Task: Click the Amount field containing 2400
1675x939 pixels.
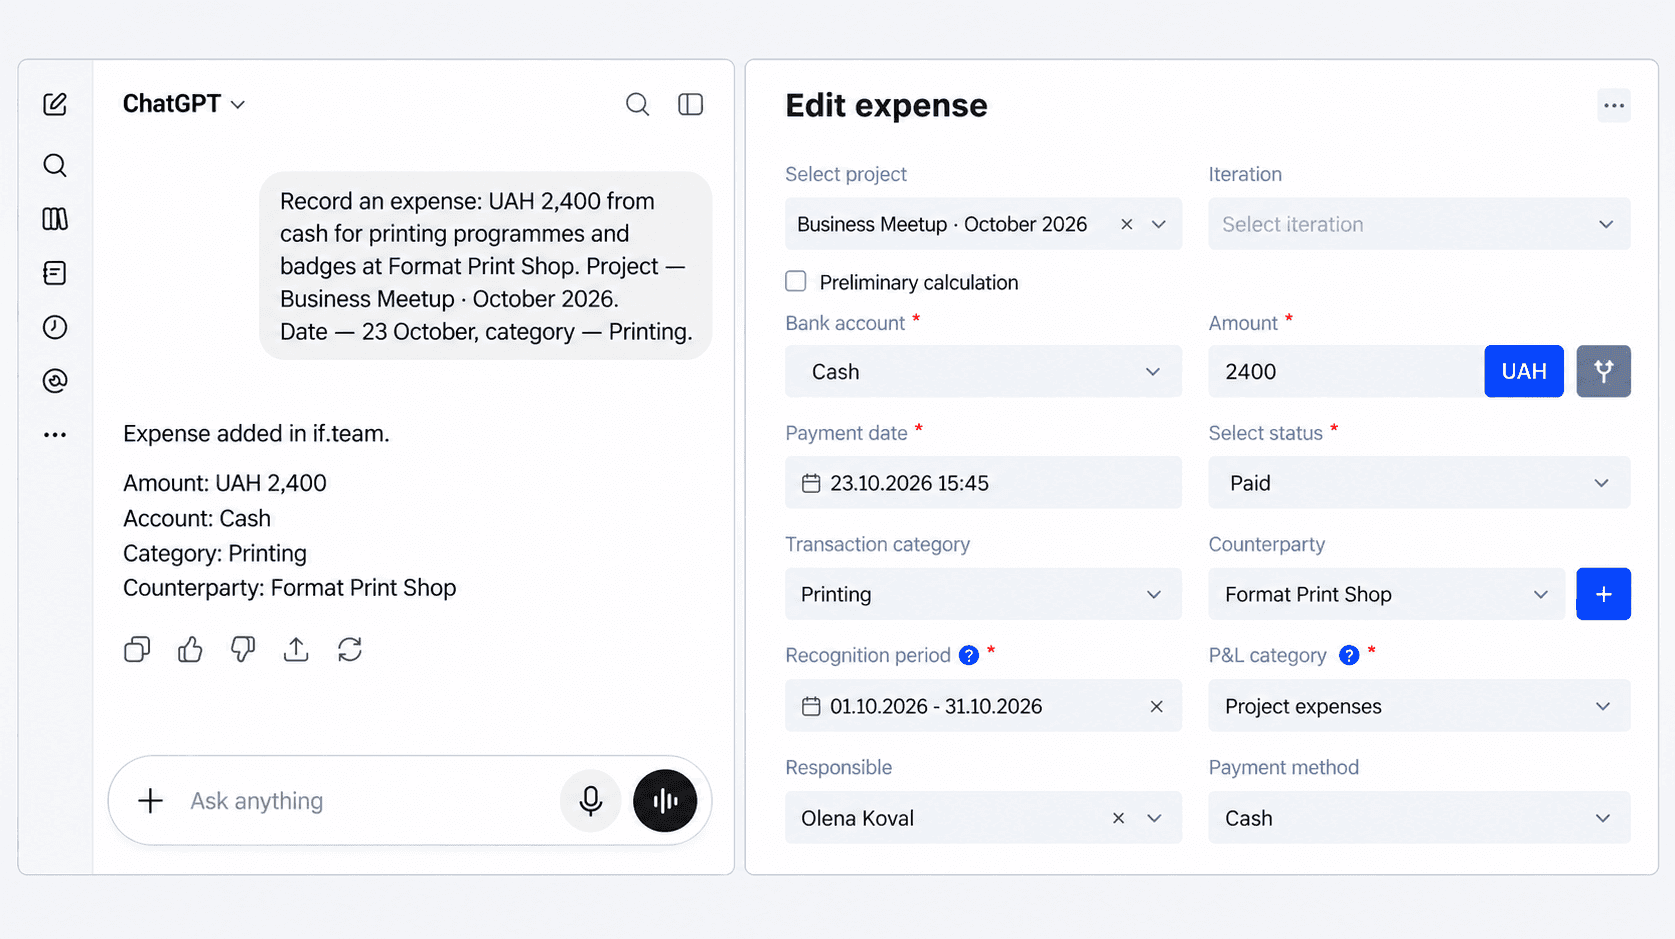Action: [x=1346, y=371]
